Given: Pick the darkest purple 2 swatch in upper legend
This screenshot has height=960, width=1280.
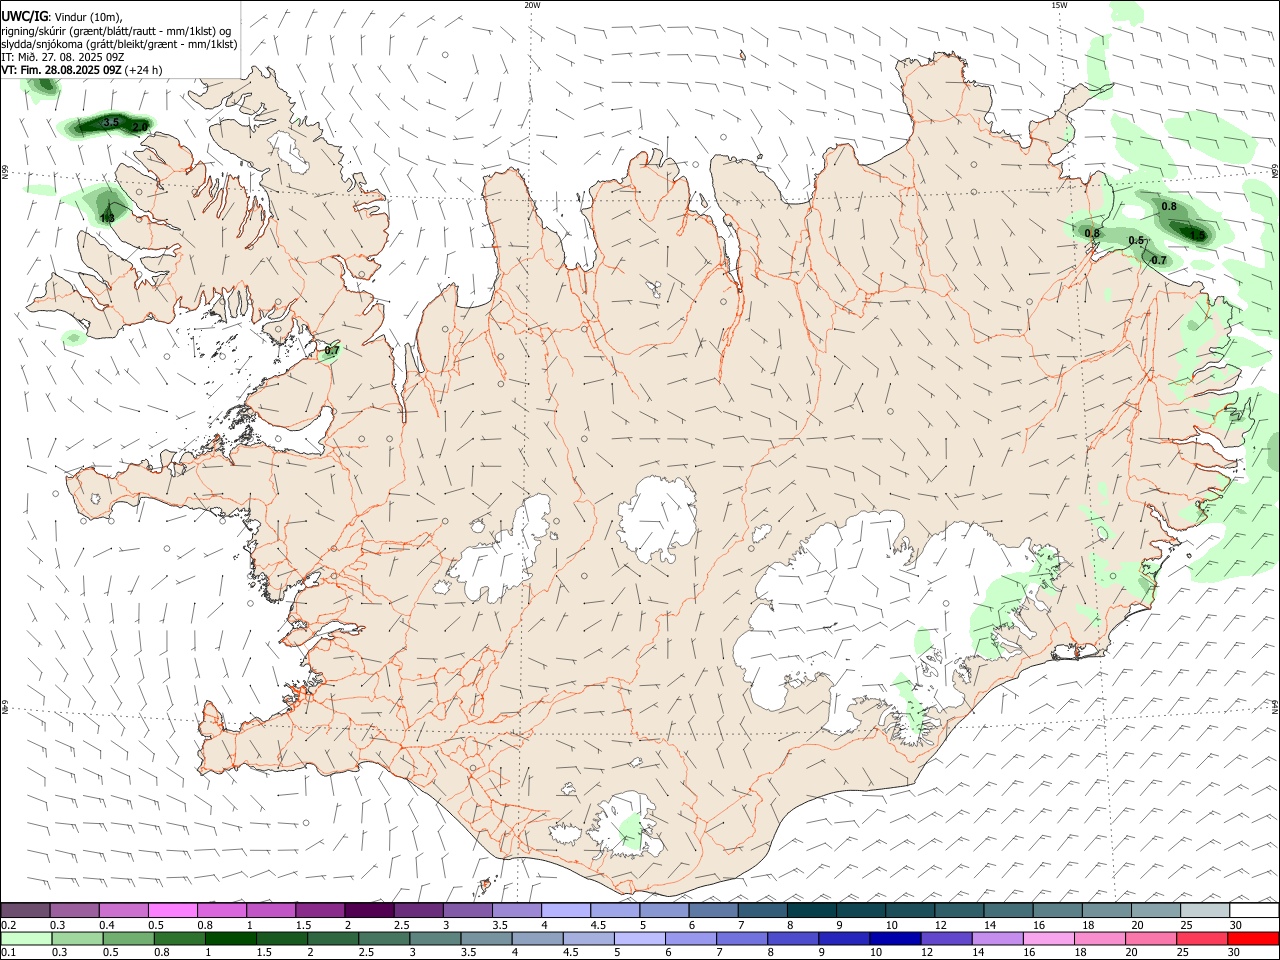Looking at the screenshot, I should coord(370,910).
